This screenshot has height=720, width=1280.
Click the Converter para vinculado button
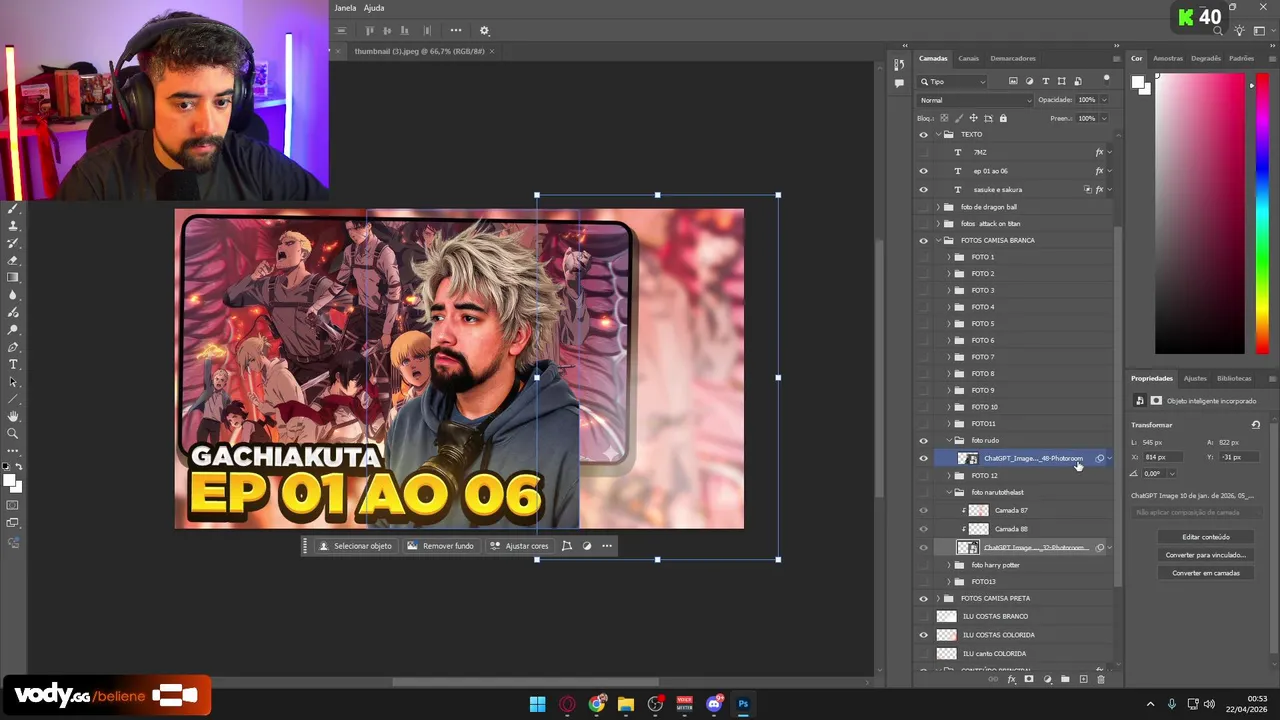click(x=1206, y=555)
